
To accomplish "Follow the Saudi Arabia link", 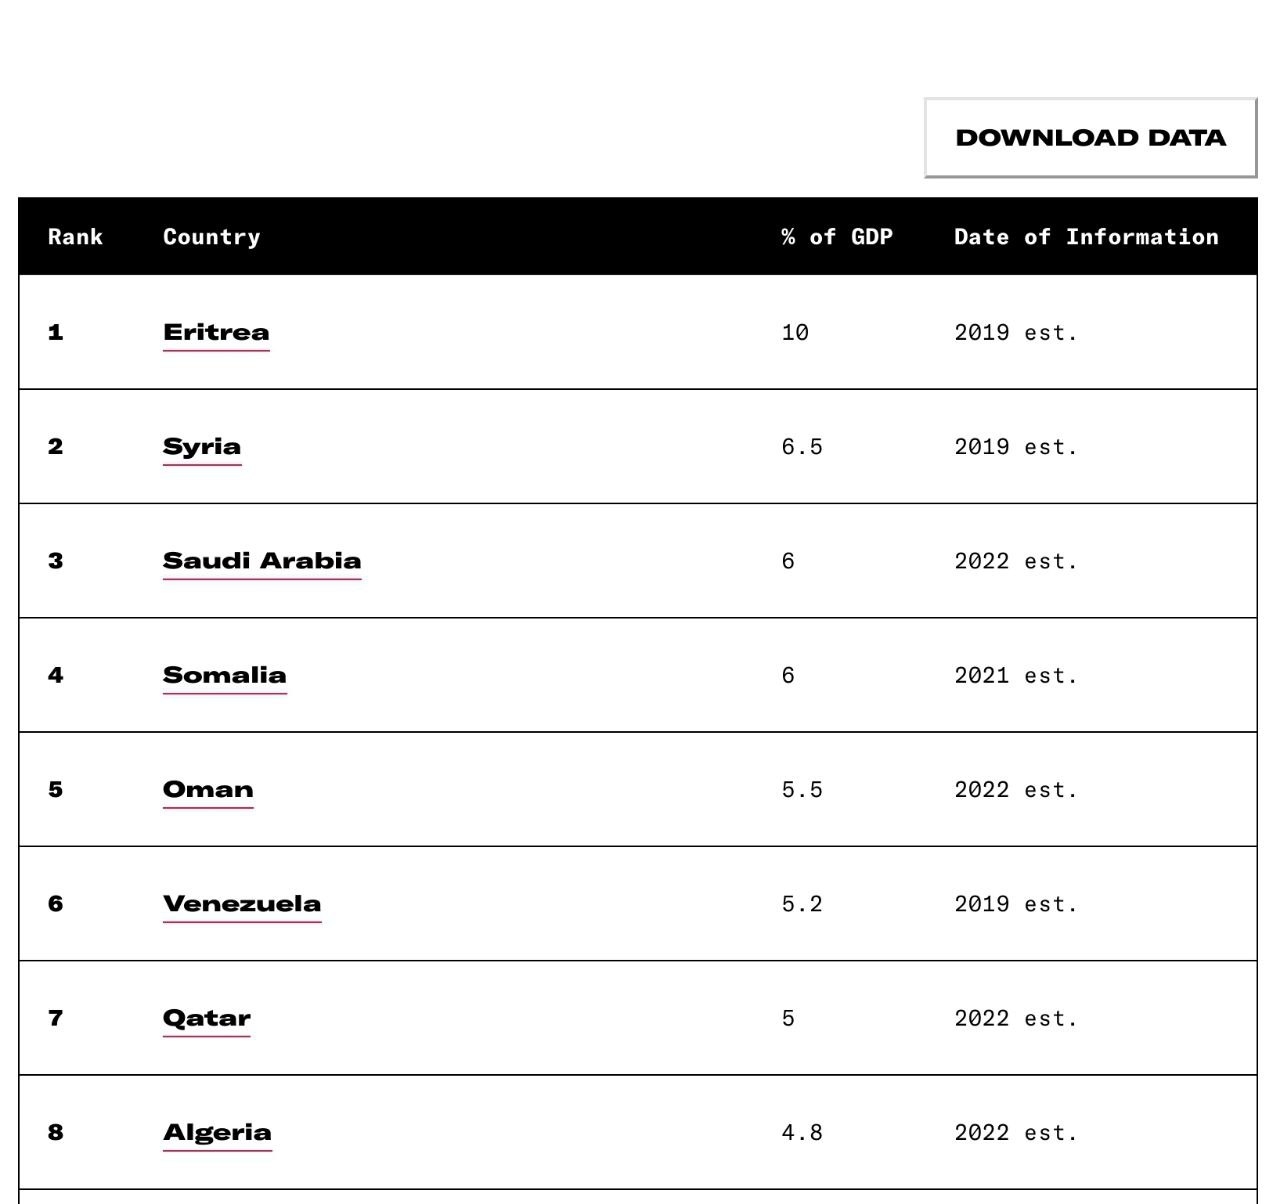I will [262, 561].
